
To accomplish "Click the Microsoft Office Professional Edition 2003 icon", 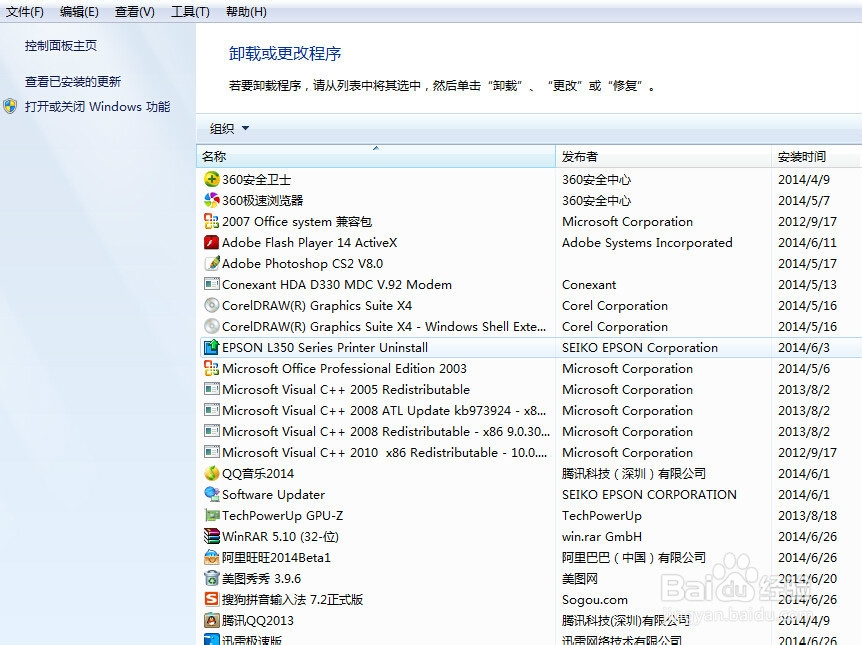I will point(212,368).
